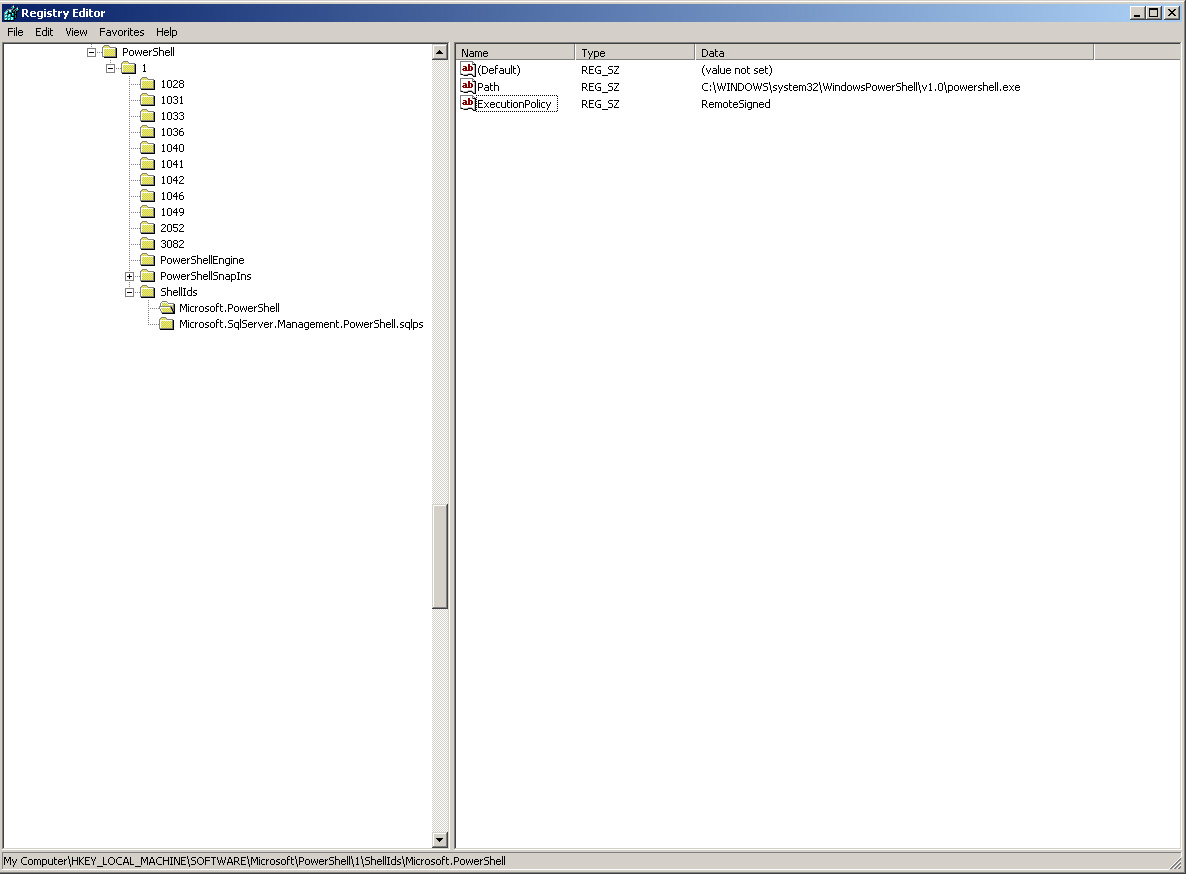Screen dimensions: 1186x874
Task: Click the top-level PowerShell folder icon
Action: 110,52
